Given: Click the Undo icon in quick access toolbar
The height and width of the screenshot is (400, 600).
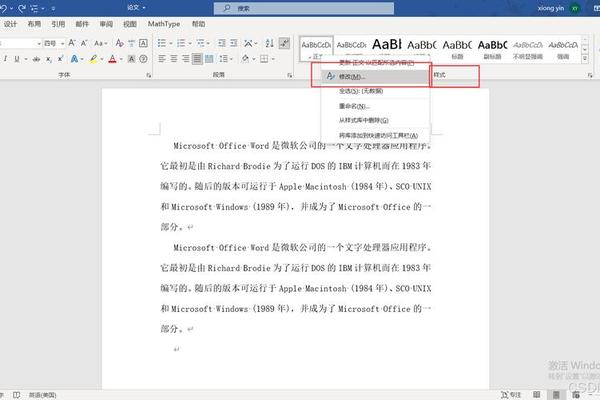Looking at the screenshot, I should pos(3,8).
